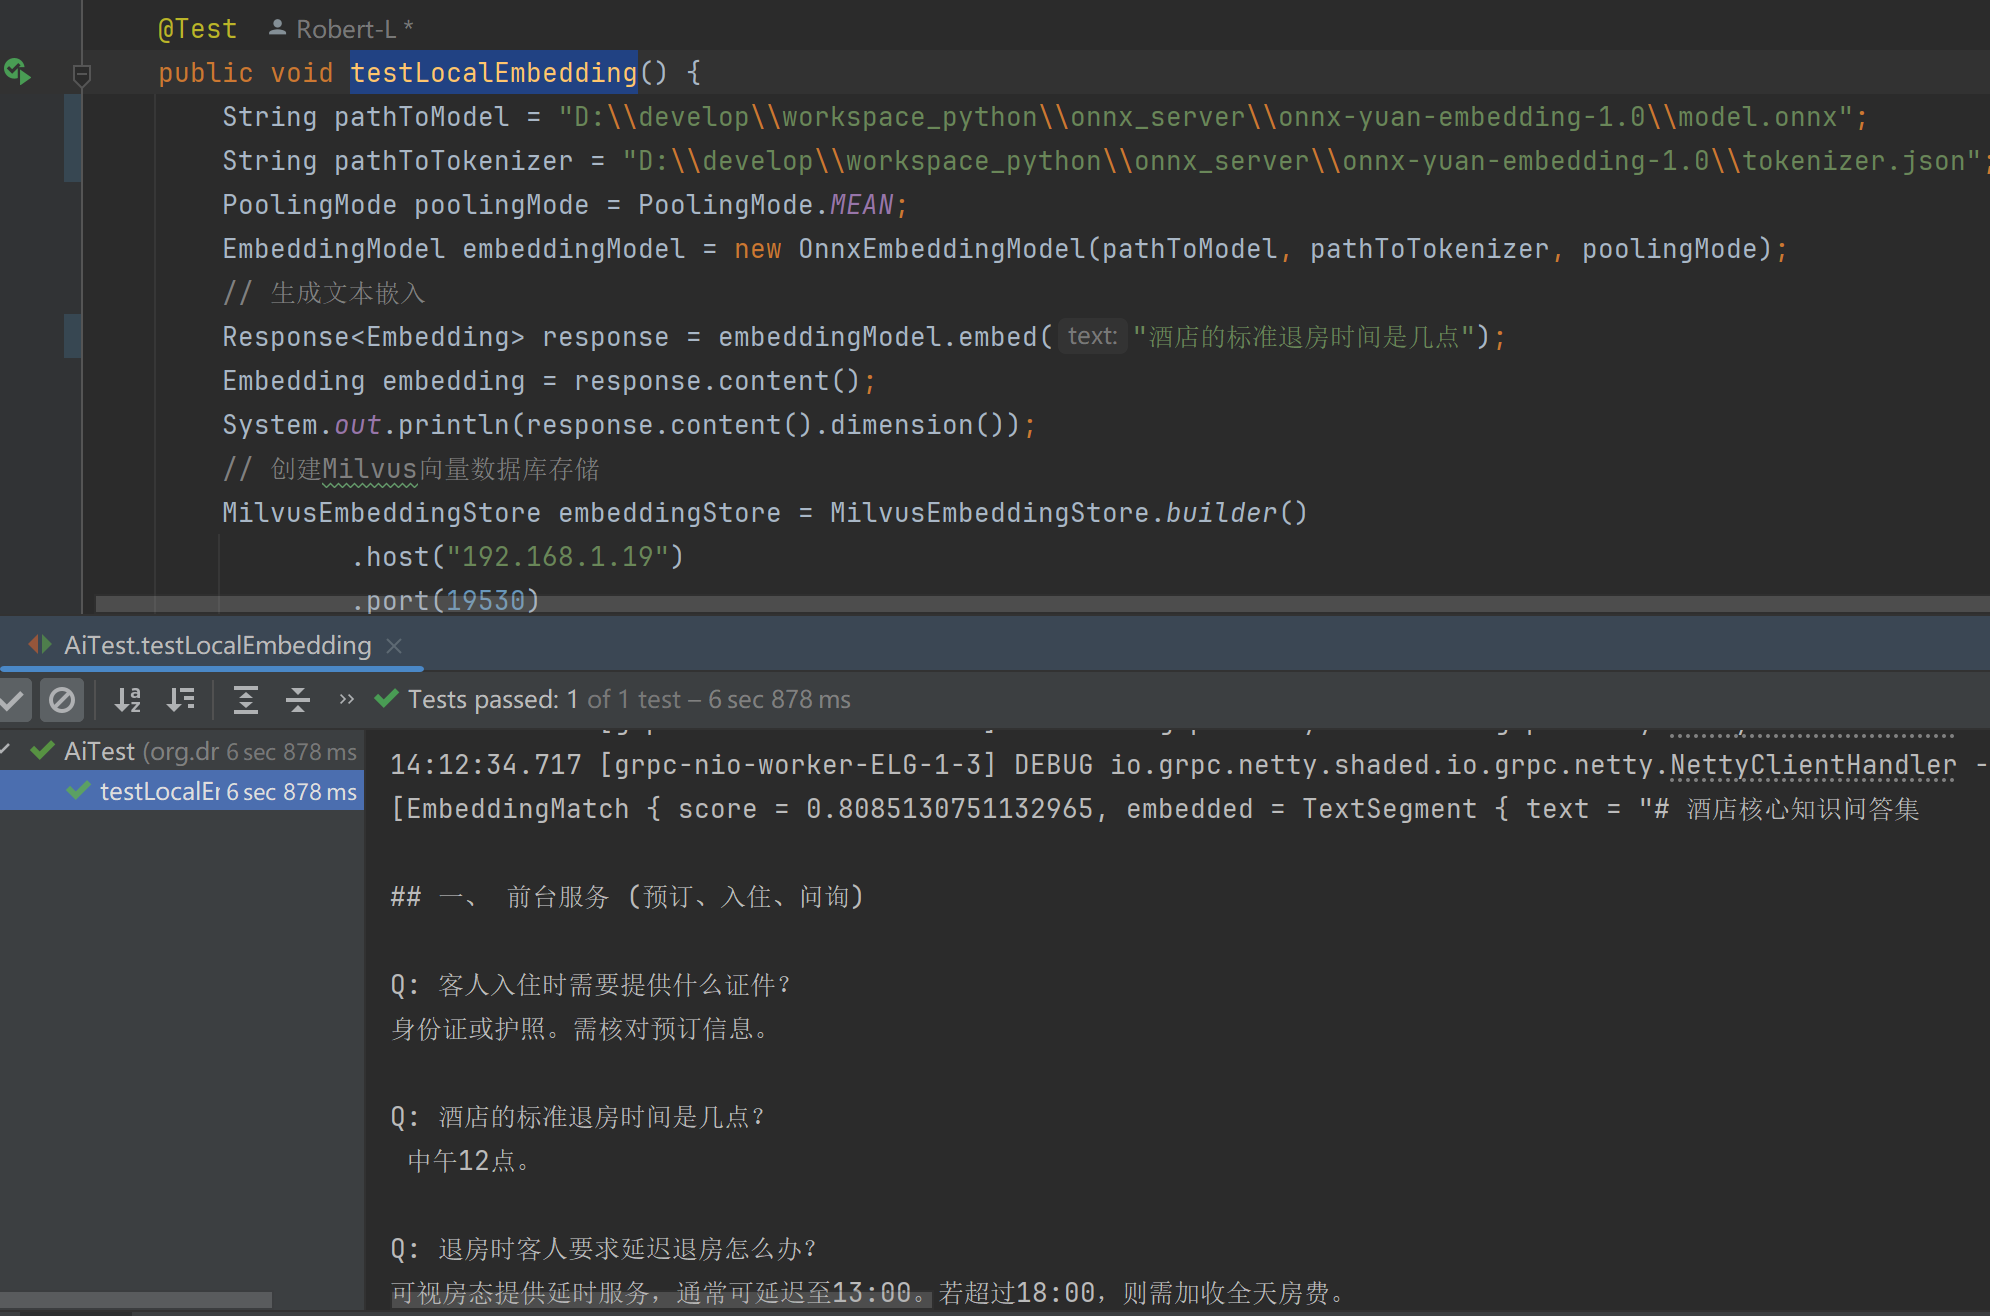Click the NettyClientHandler link in console
The image size is (1990, 1316).
click(x=1812, y=765)
